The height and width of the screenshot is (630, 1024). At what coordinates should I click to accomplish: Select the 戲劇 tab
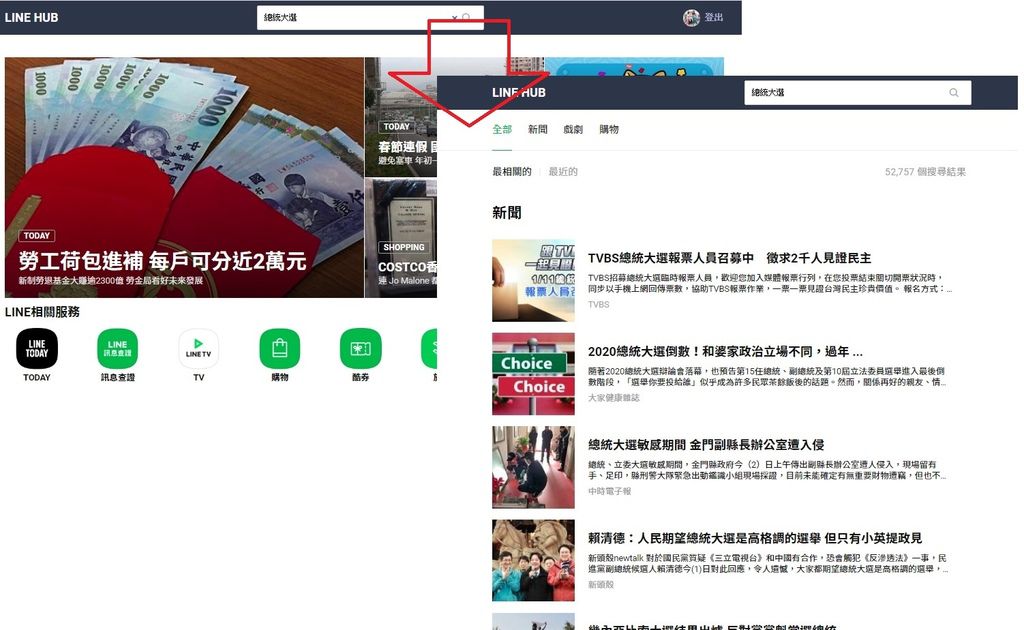point(573,129)
